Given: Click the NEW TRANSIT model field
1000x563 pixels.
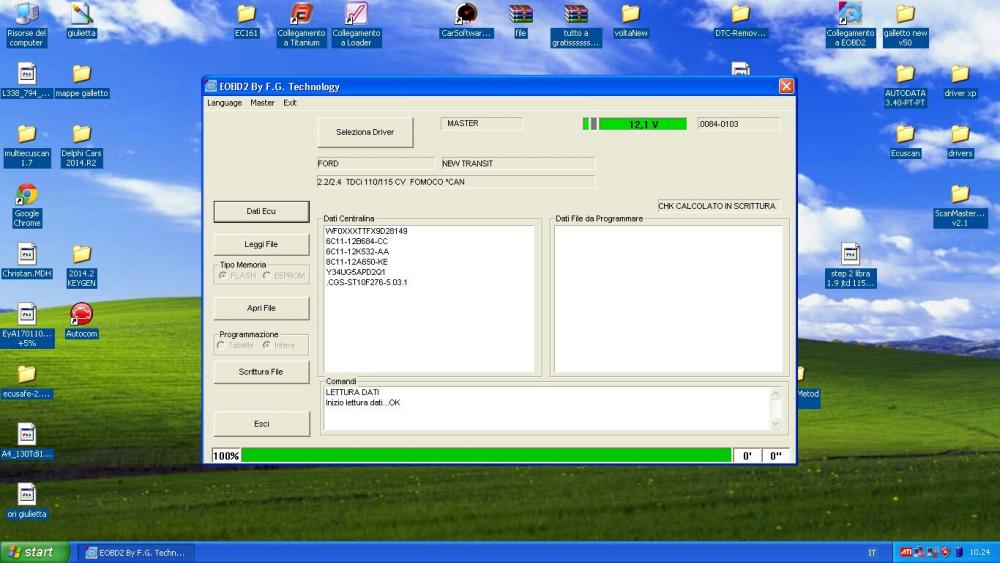Looking at the screenshot, I should [x=518, y=163].
